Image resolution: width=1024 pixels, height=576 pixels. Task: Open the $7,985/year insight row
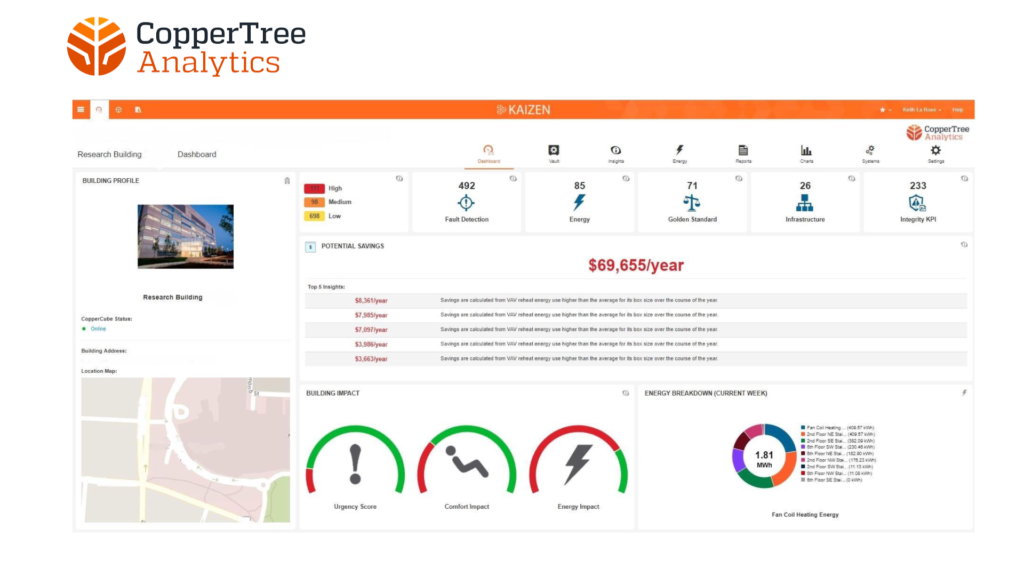pos(636,315)
